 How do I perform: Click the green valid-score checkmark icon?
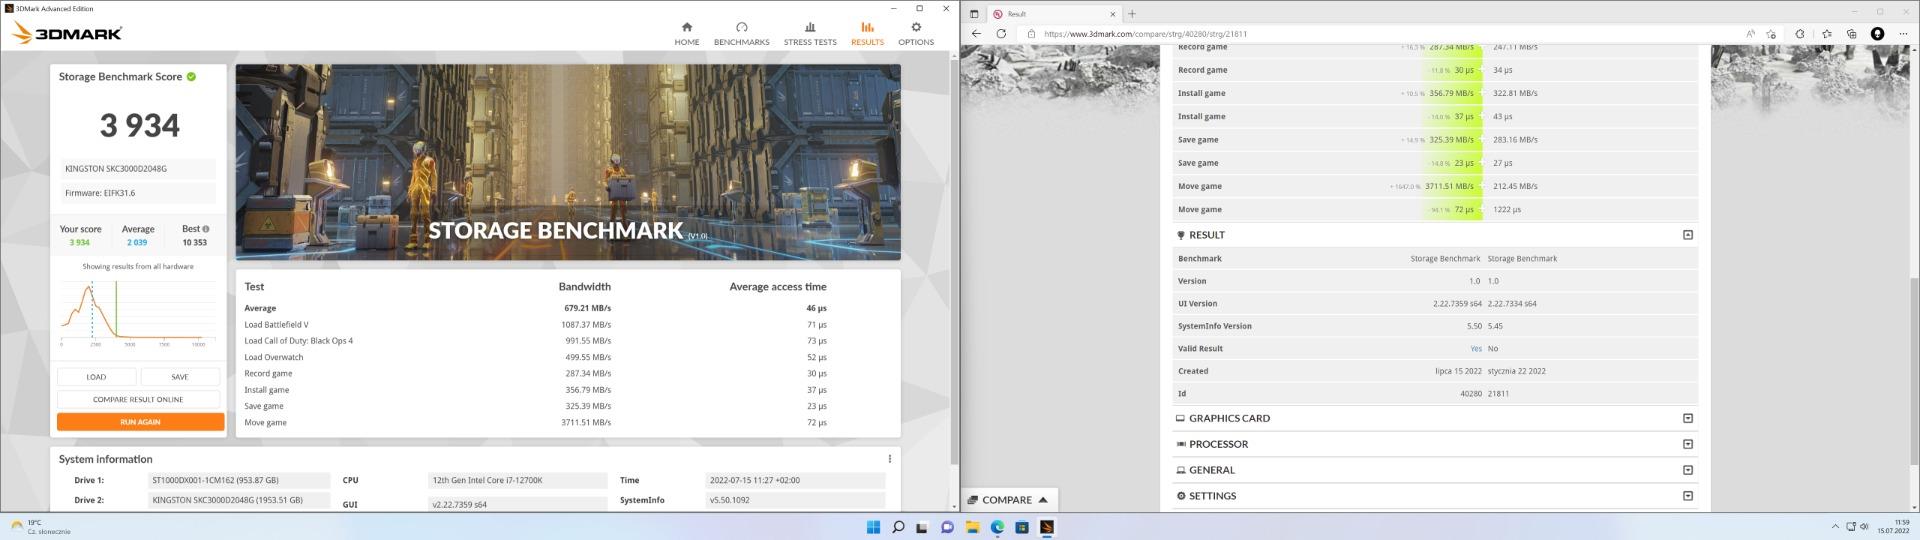point(191,76)
